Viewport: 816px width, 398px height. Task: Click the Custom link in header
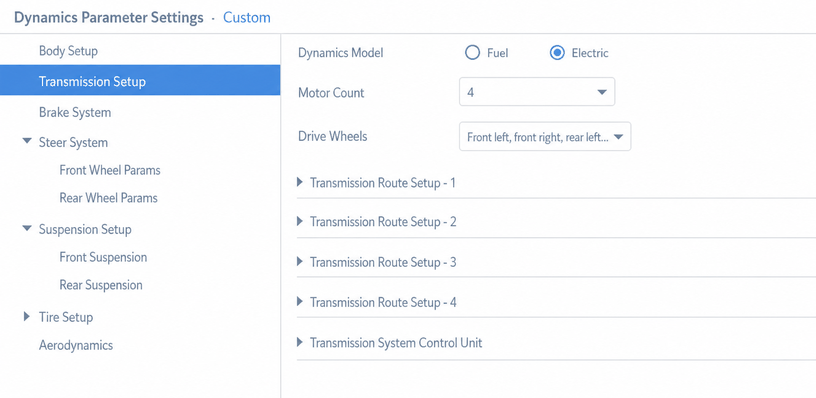(247, 18)
